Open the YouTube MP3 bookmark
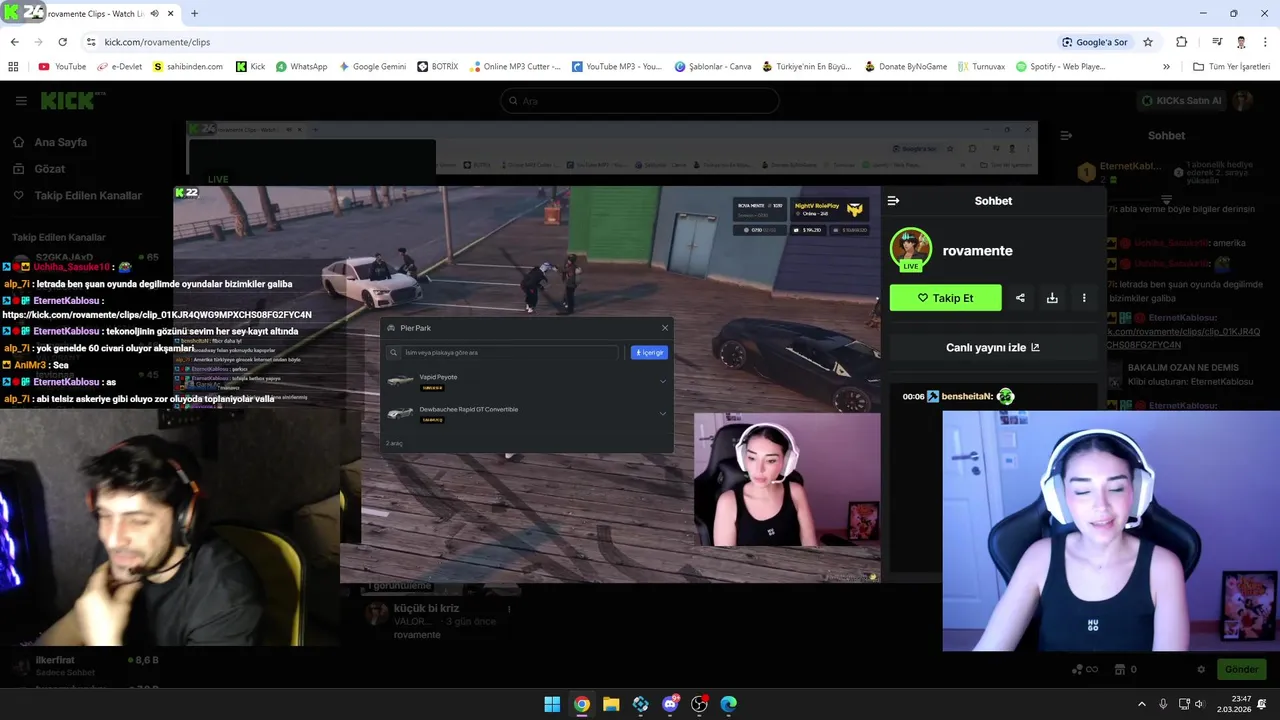 (617, 67)
